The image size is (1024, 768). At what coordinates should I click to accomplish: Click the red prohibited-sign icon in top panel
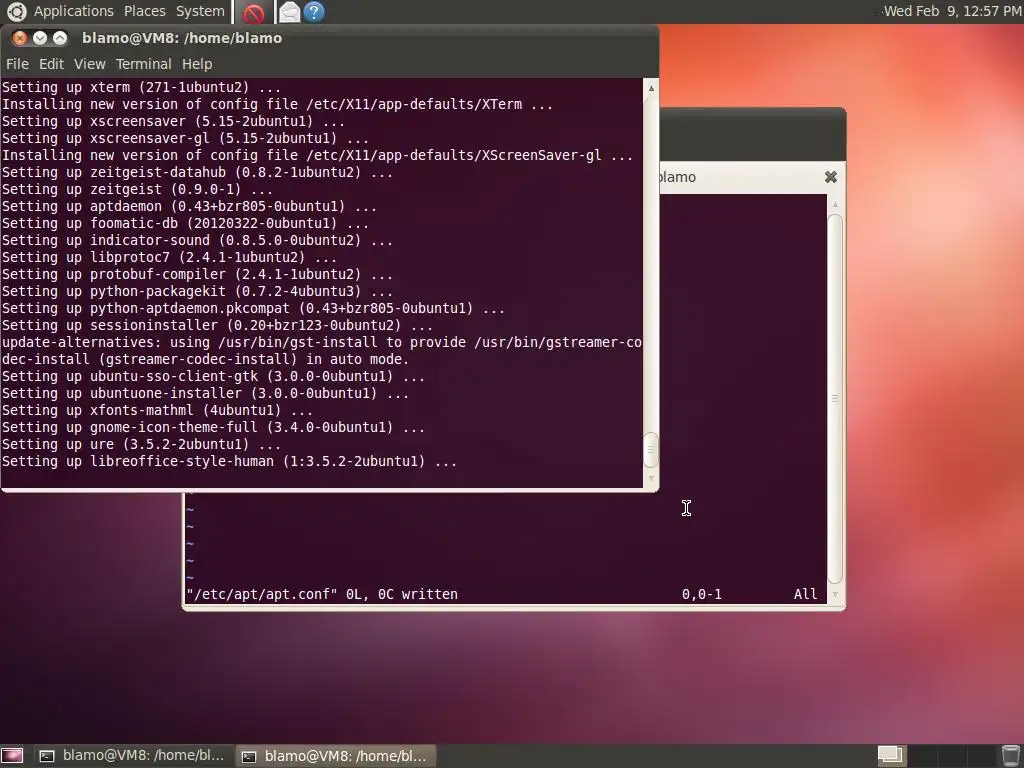click(253, 12)
